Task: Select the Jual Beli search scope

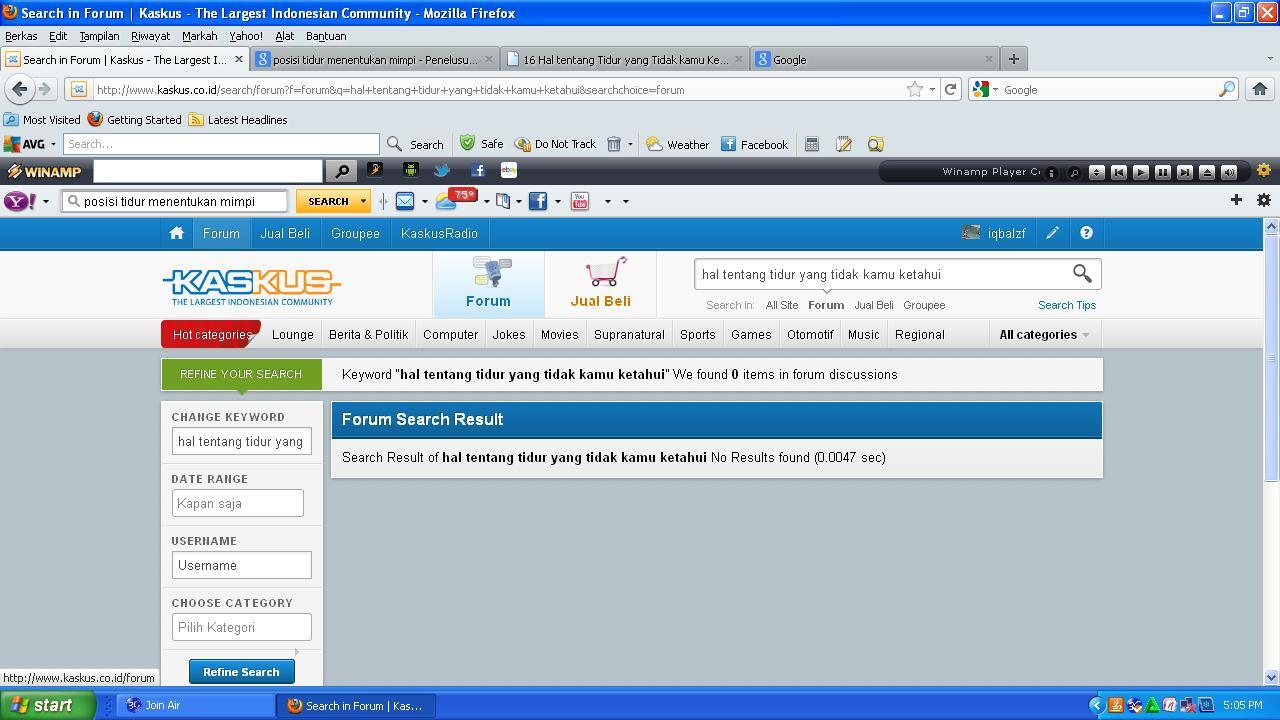Action: [x=873, y=305]
